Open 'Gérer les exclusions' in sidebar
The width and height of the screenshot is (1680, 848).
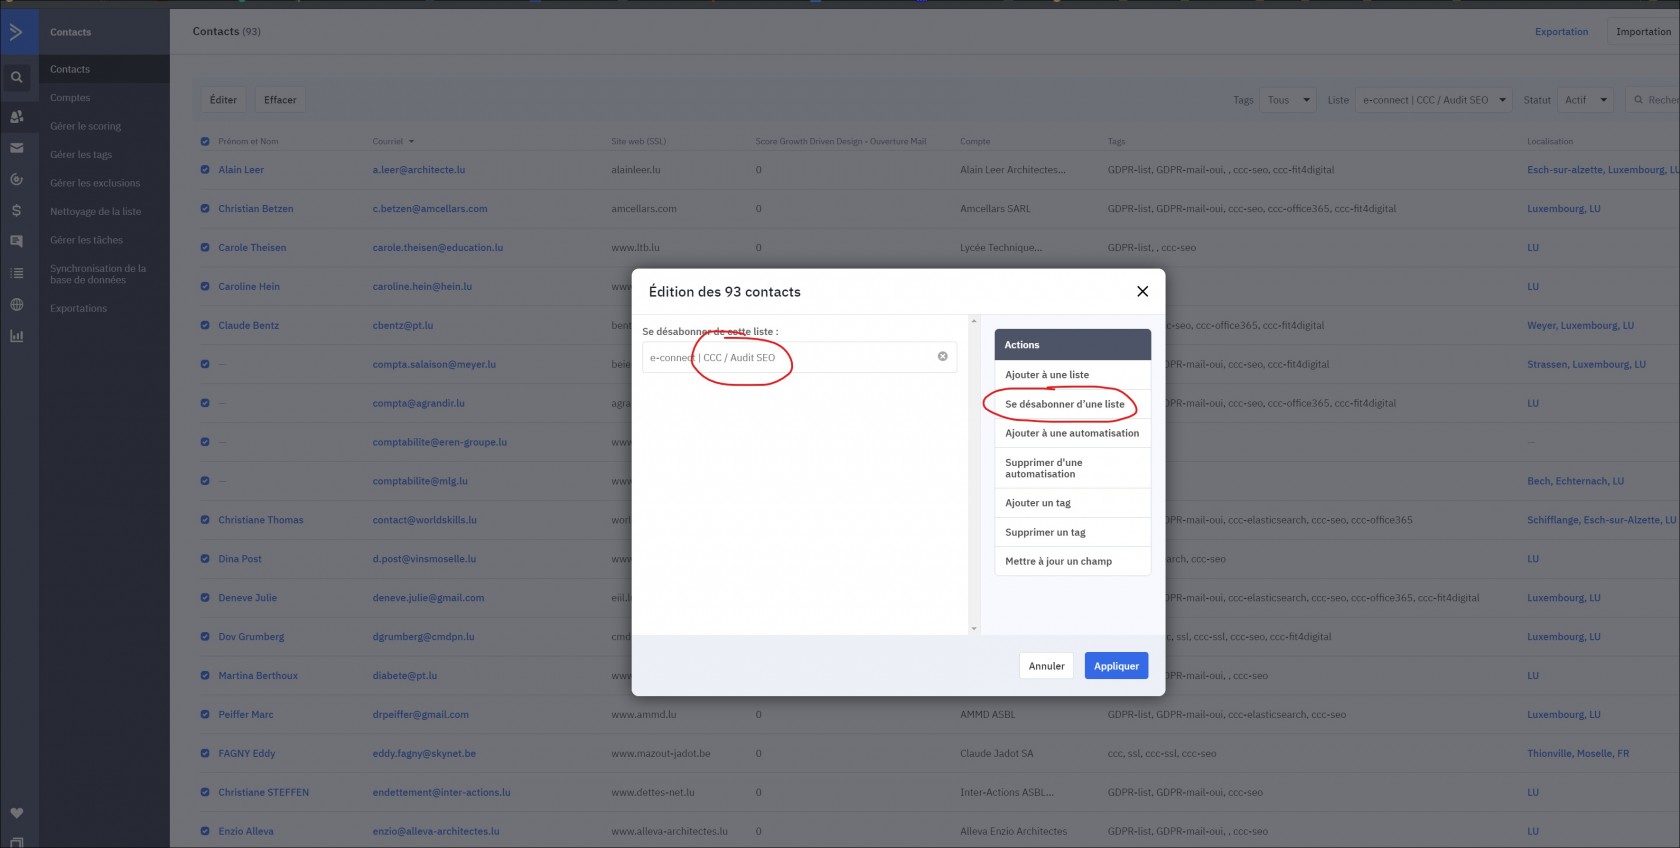click(95, 183)
